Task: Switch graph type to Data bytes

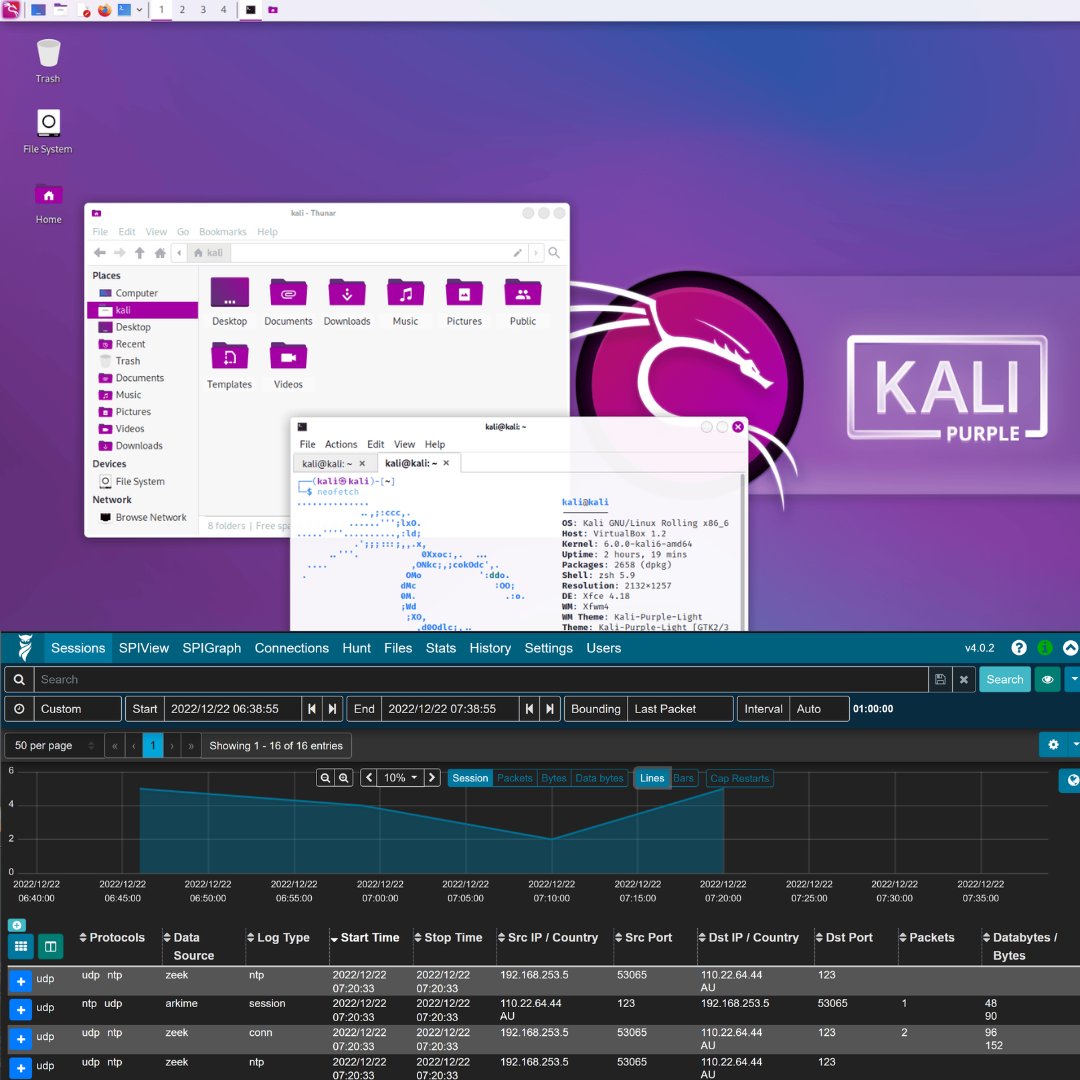Action: (x=599, y=778)
